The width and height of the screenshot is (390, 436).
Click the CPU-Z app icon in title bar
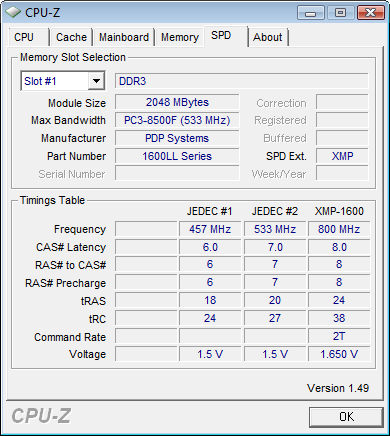pos(13,13)
